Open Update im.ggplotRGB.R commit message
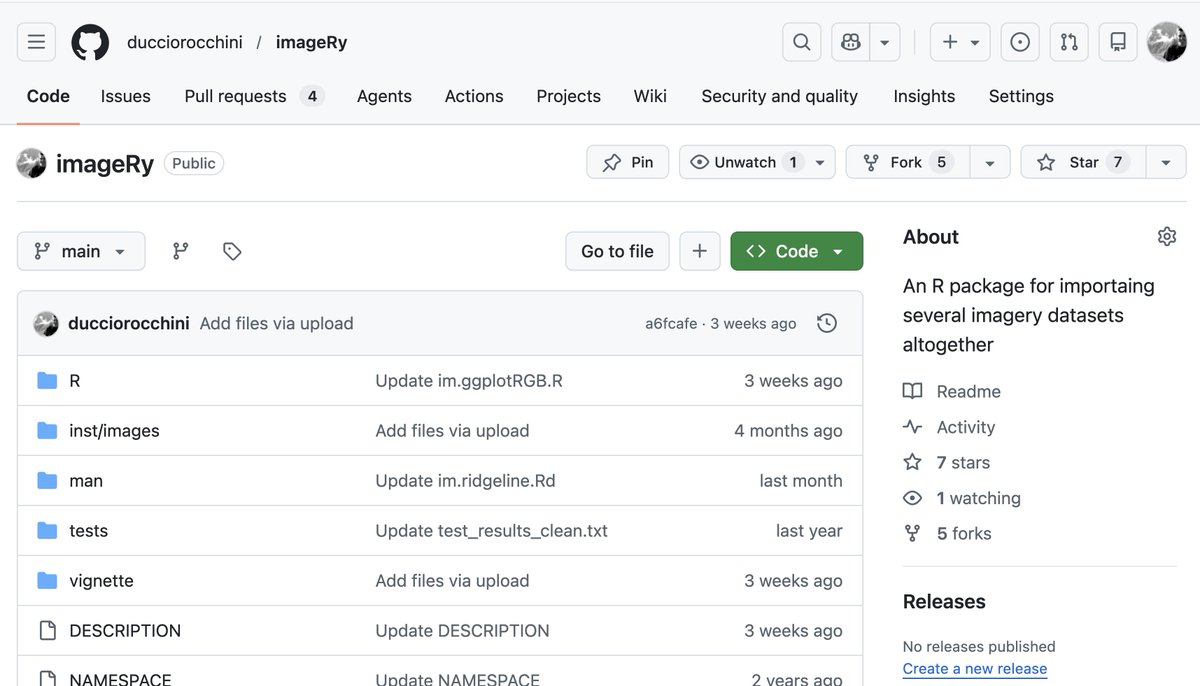This screenshot has width=1200, height=686. point(469,381)
